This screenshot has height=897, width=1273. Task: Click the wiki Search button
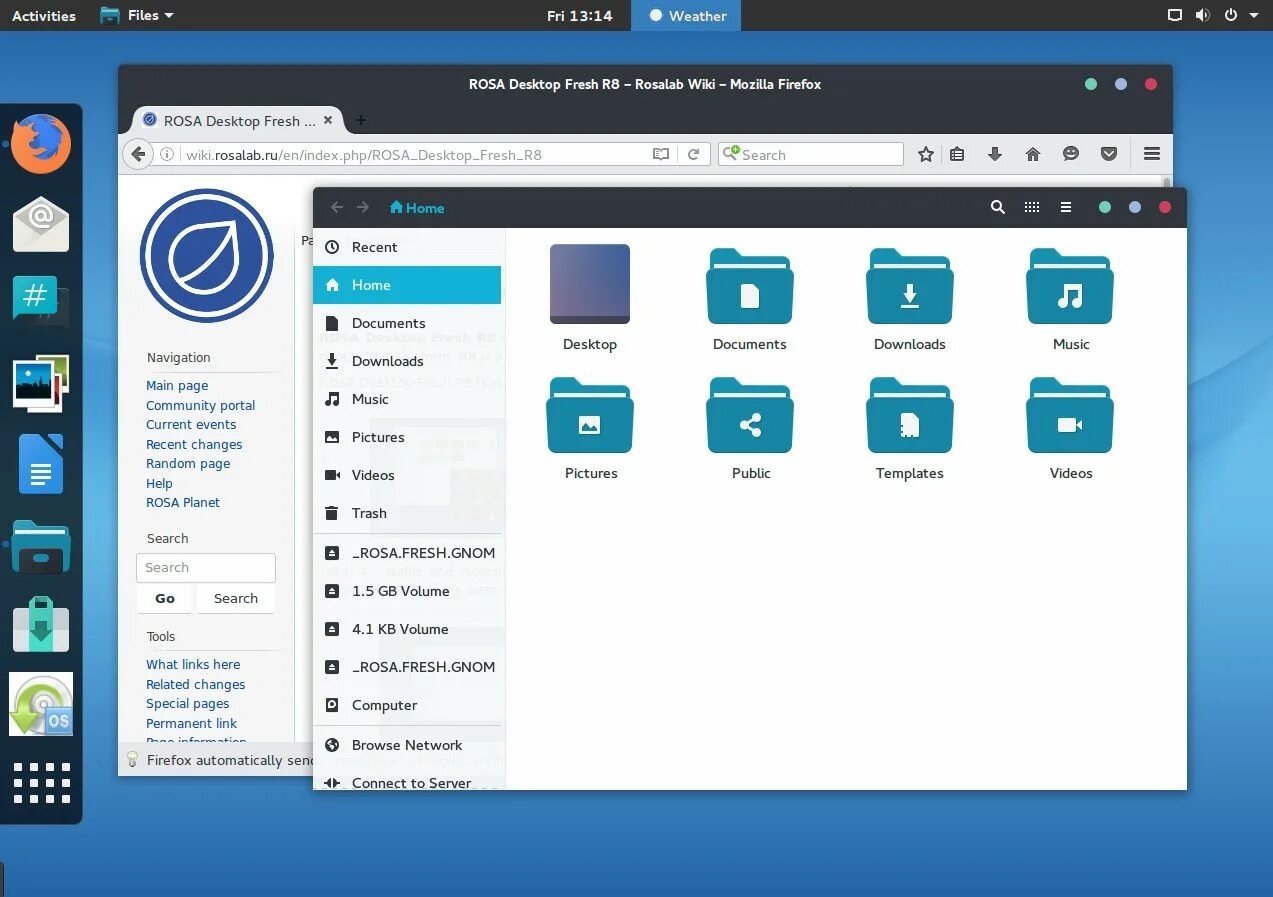(235, 598)
